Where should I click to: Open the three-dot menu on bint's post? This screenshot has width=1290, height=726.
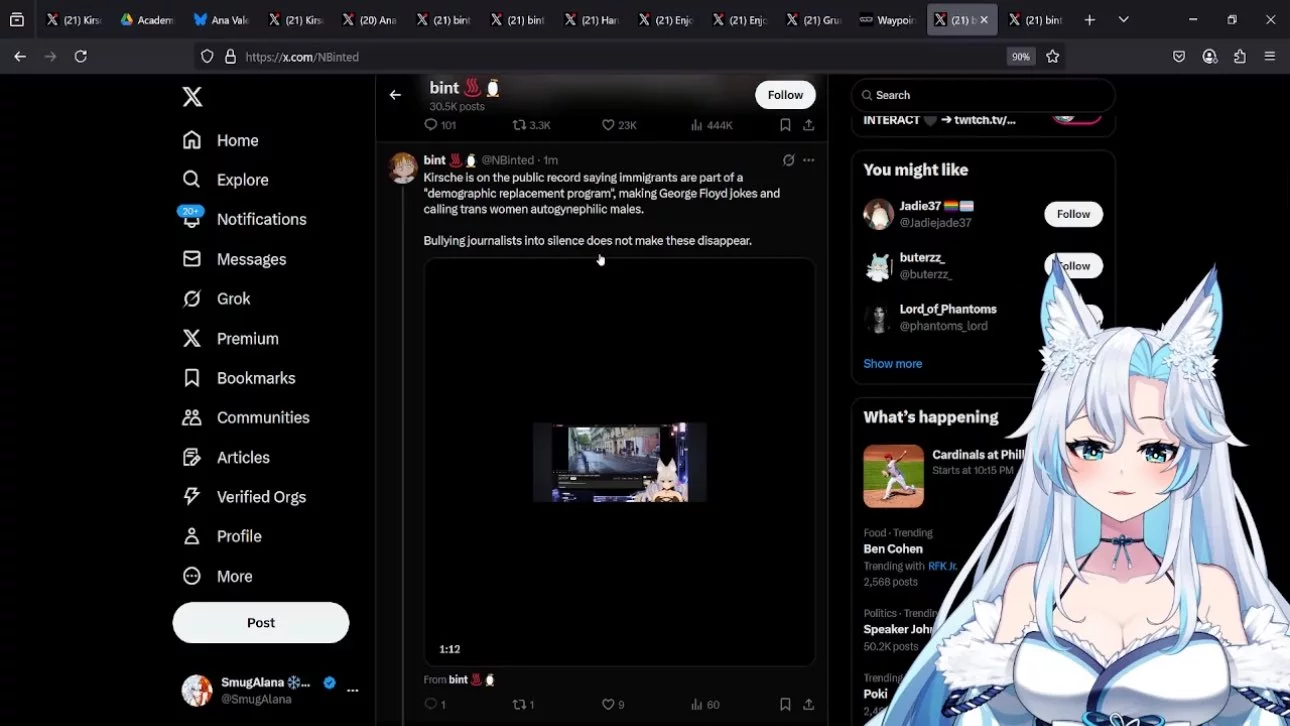808,160
